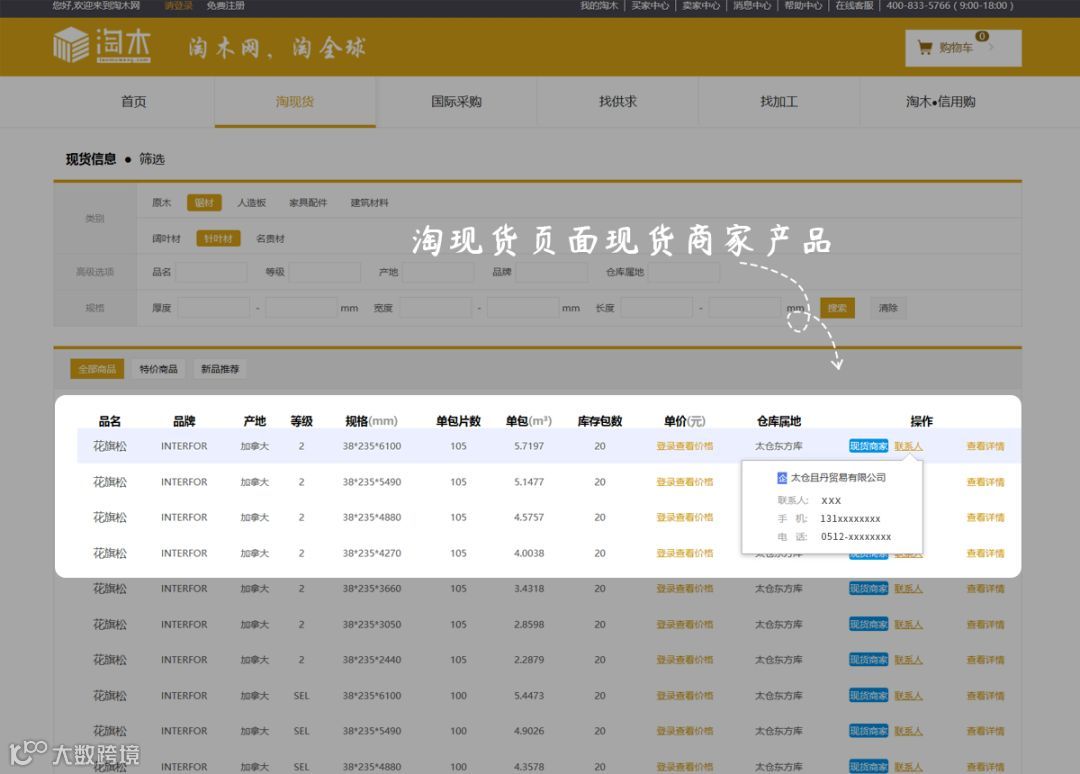Click 查看详情 for the 5.4473 SEL row
The image size is (1080, 774).
(x=986, y=695)
